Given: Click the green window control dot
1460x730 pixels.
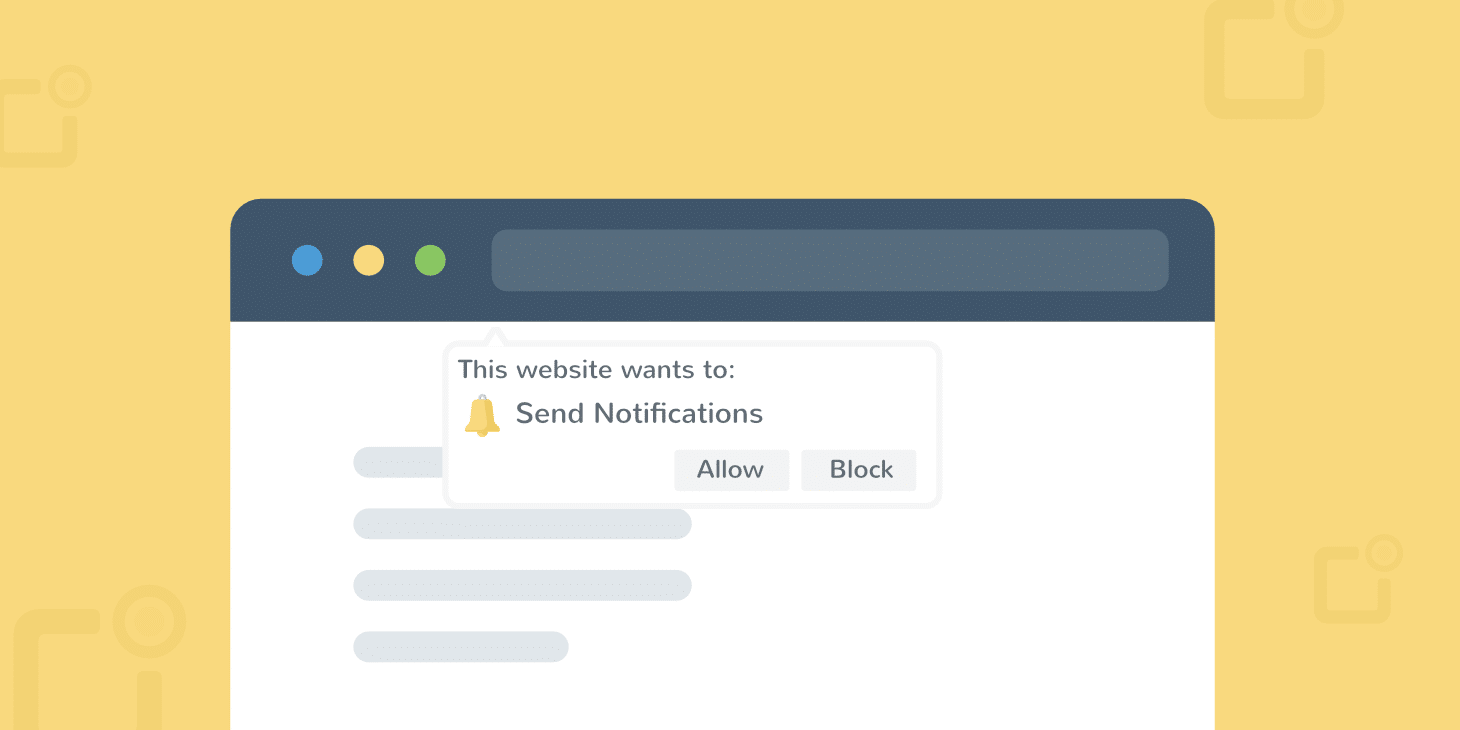Looking at the screenshot, I should coord(430,261).
